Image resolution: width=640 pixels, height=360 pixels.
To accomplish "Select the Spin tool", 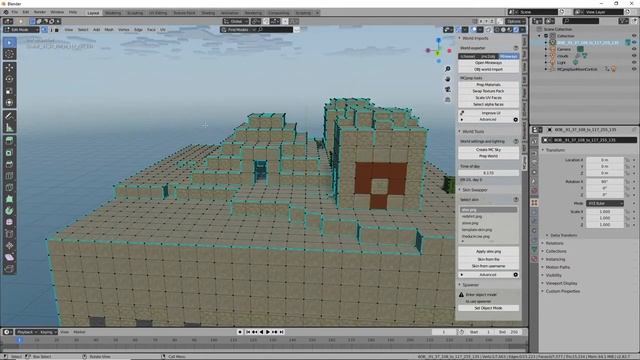I will 10,211.
